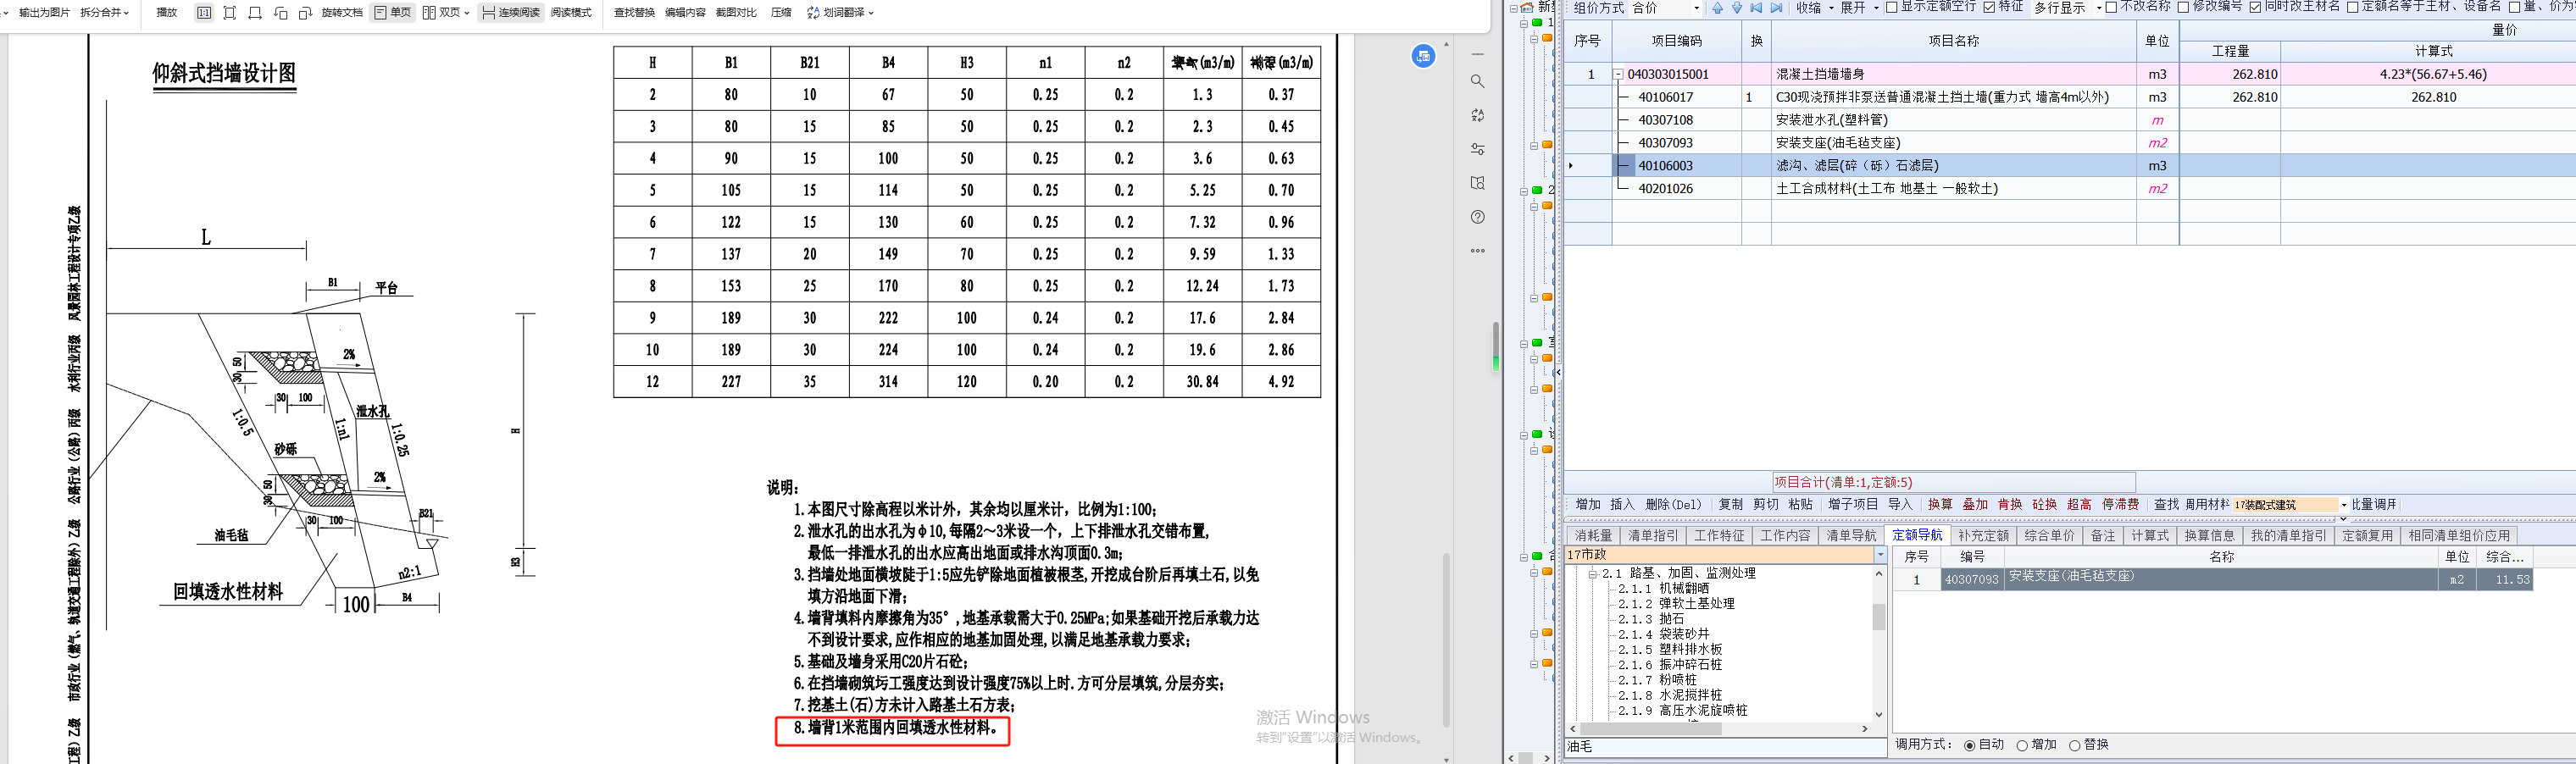Switch to the 补充定额 tab
The image size is (2576, 764).
tap(1983, 536)
